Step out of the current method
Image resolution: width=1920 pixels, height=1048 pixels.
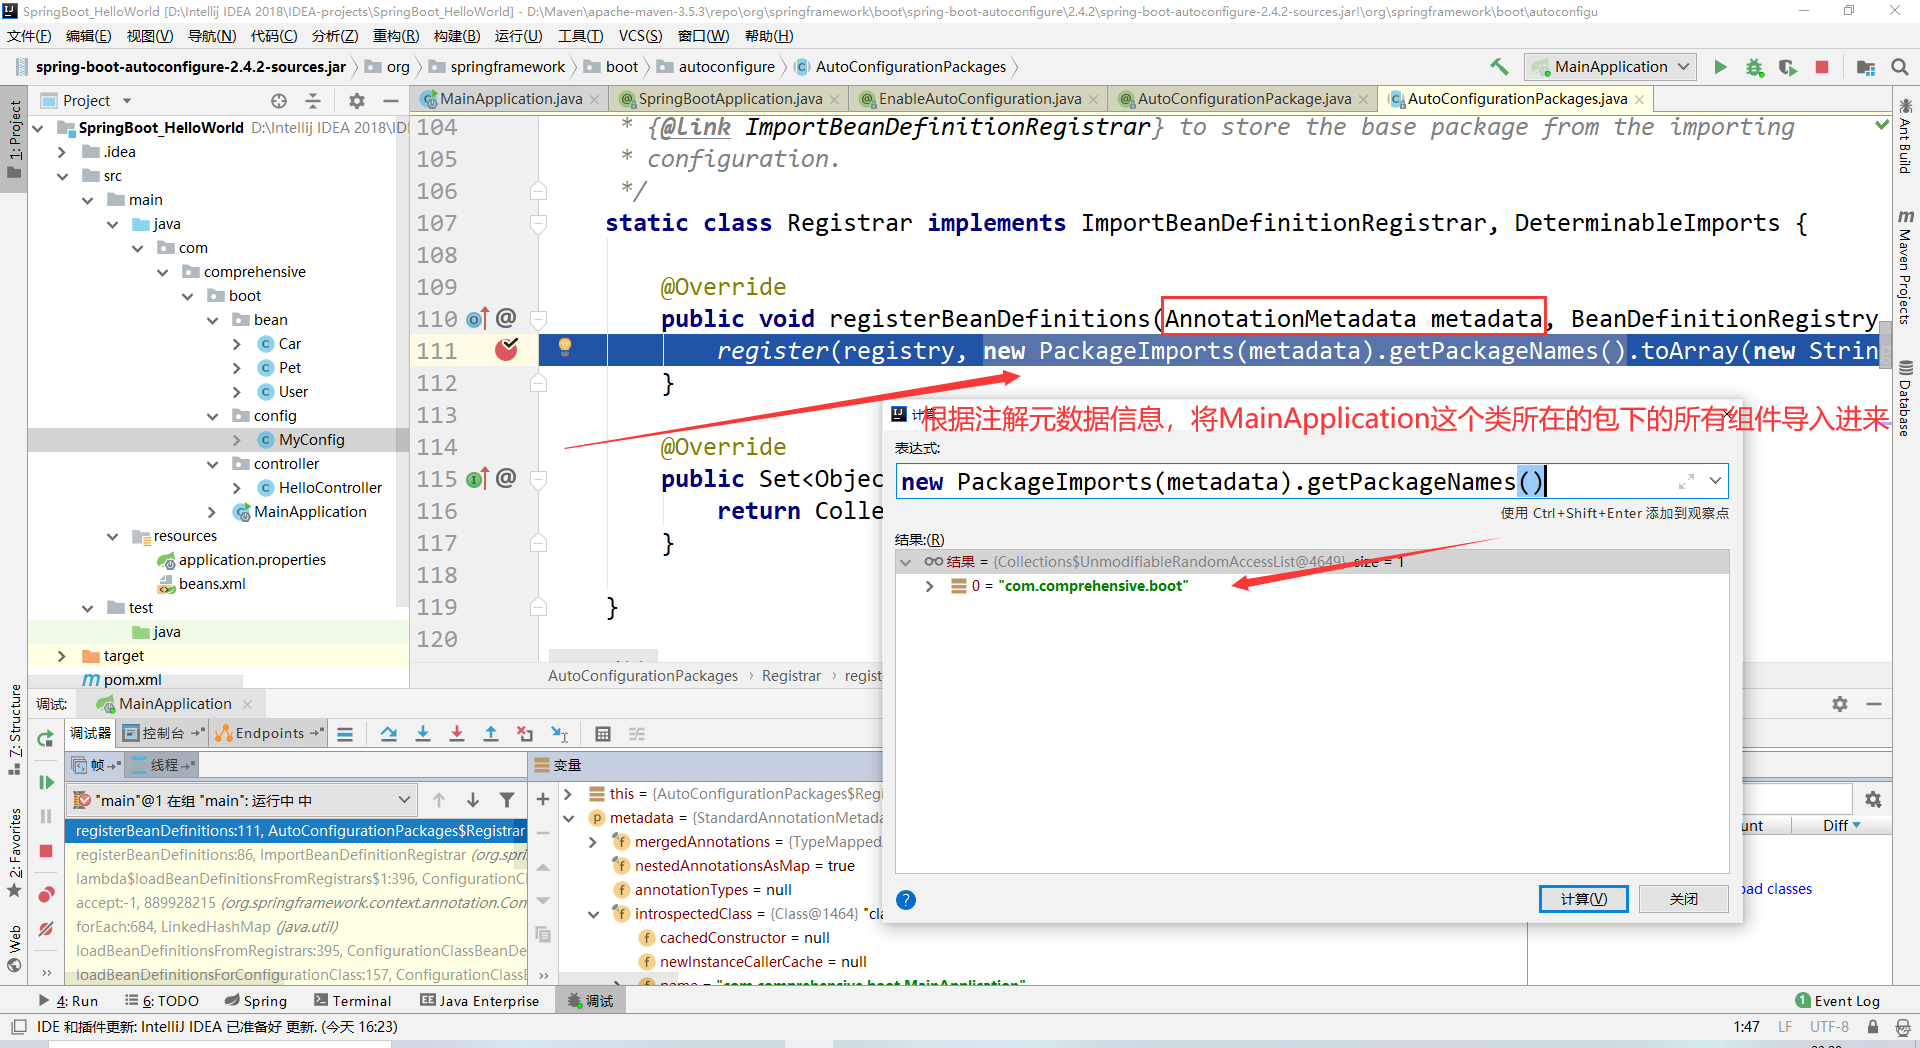tap(491, 734)
